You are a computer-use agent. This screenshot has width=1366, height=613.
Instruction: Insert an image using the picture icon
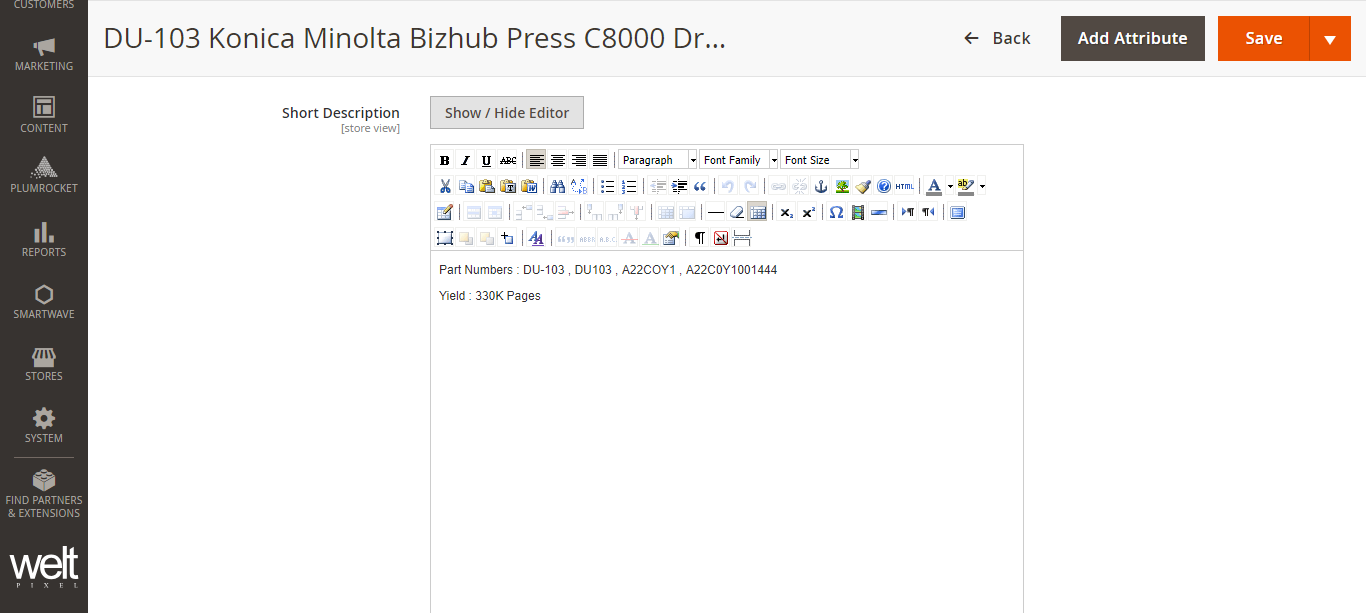point(842,186)
